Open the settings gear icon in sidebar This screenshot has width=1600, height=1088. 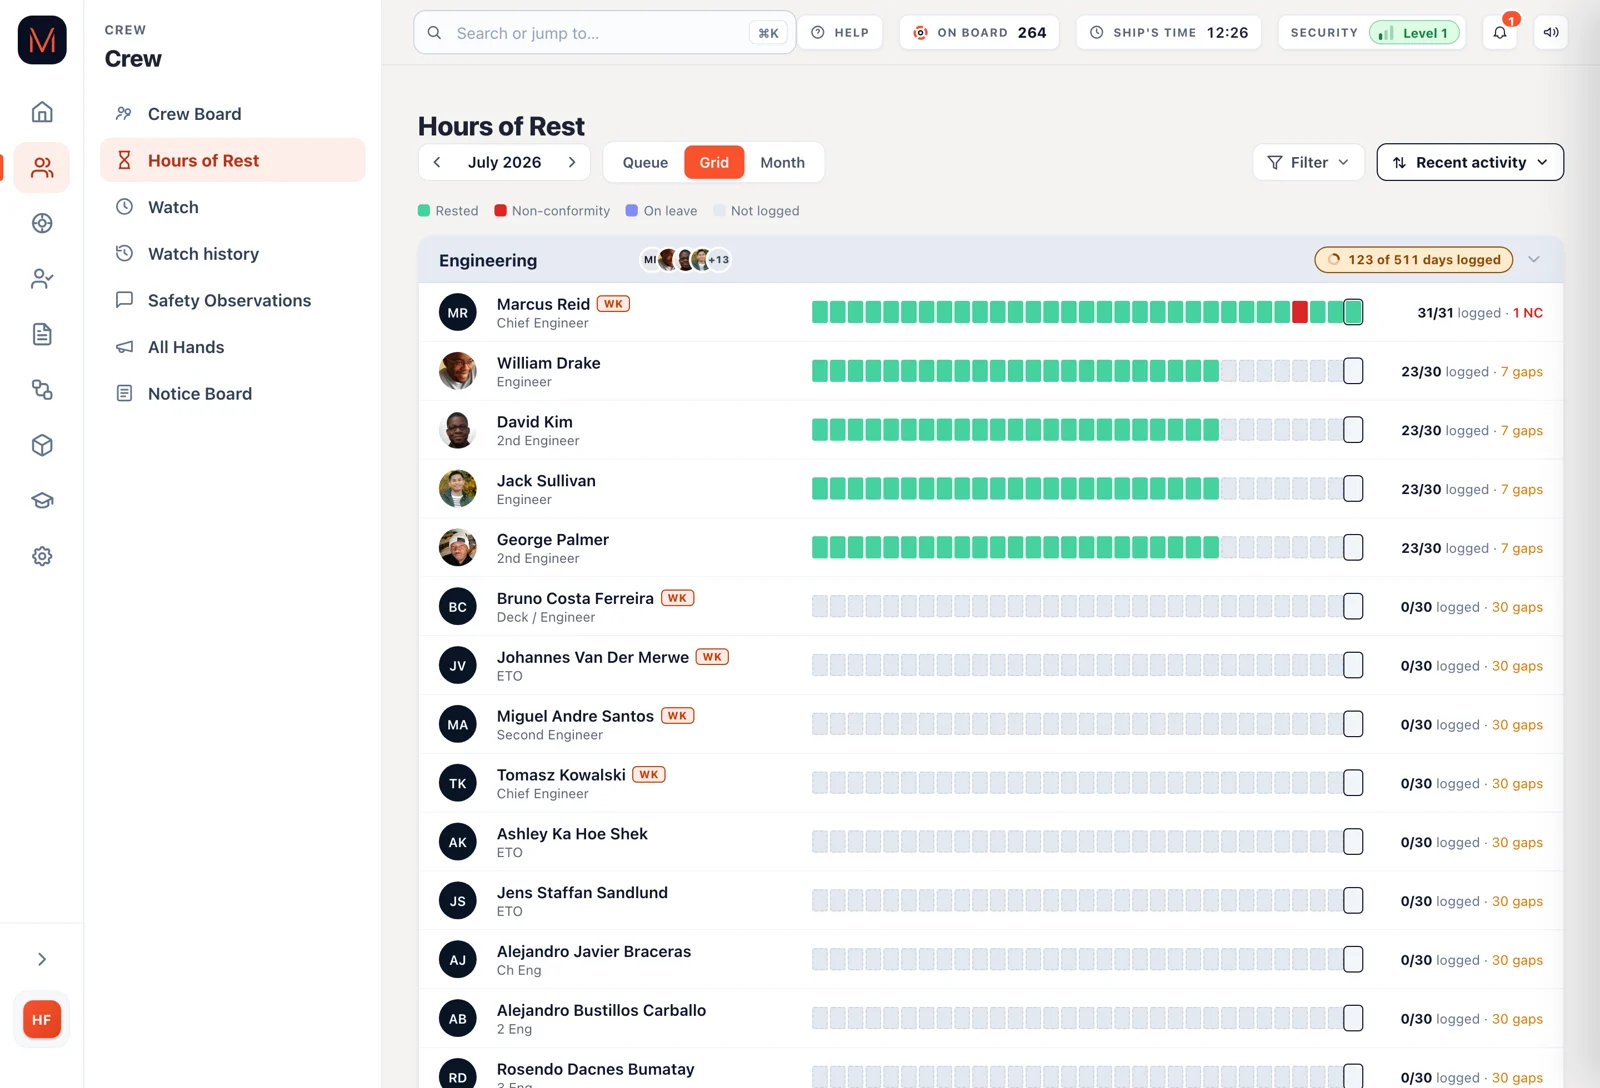tap(42, 556)
